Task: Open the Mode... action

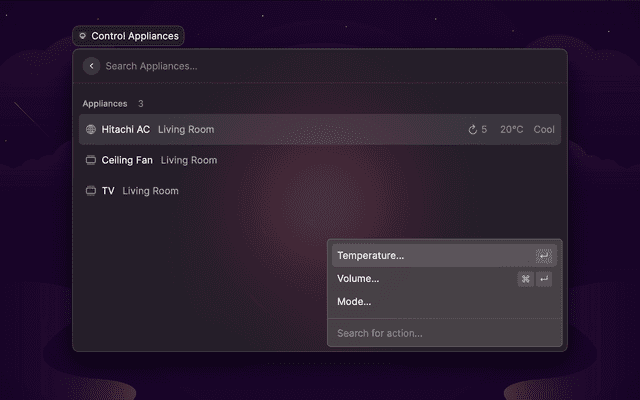Action: pyautogui.click(x=354, y=302)
